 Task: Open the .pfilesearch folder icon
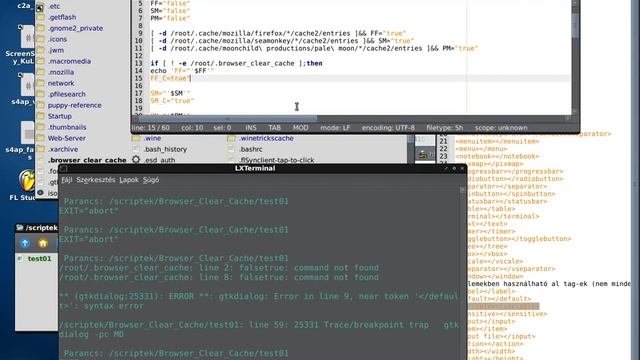coord(40,95)
